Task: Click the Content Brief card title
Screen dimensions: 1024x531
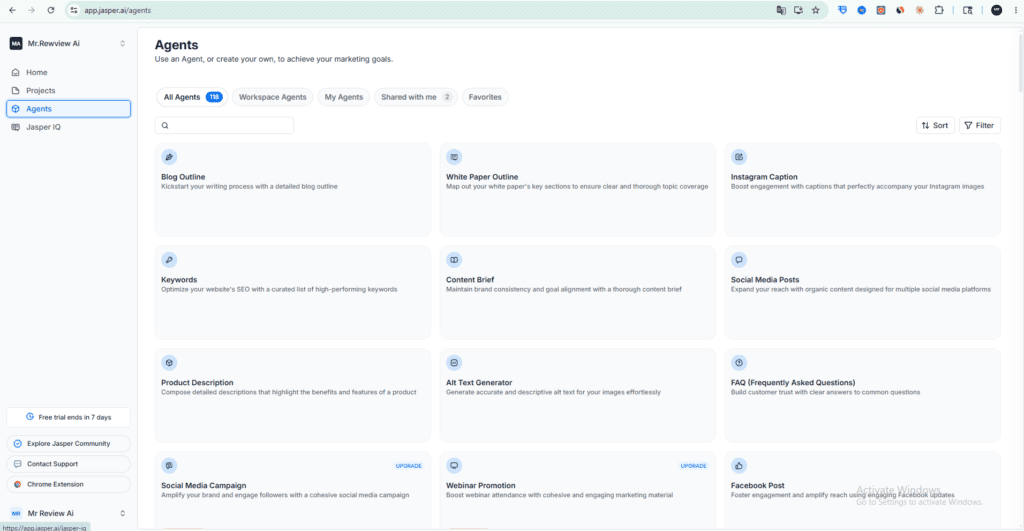Action: [470, 280]
